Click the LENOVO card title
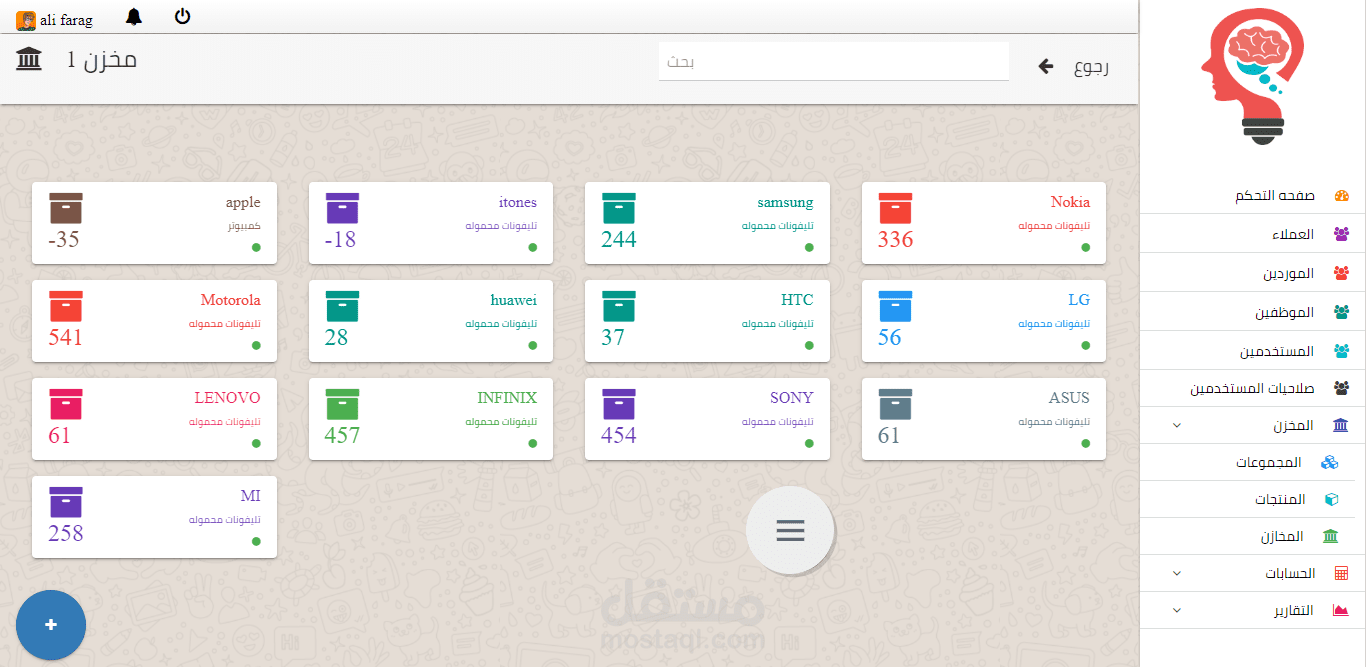The image size is (1366, 667). click(227, 398)
